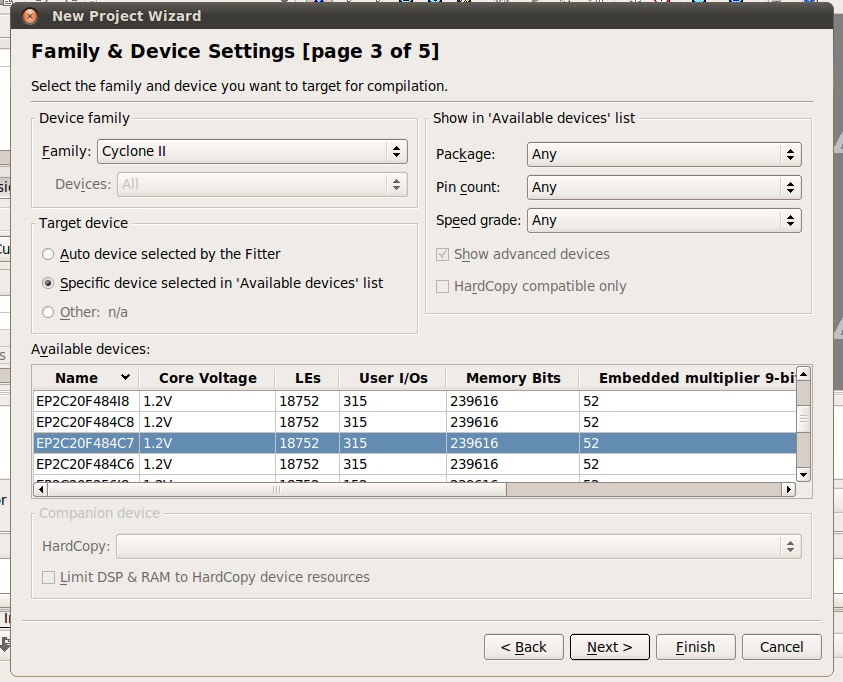This screenshot has height=682, width=843.
Task: Open the Package dropdown
Action: pos(664,154)
